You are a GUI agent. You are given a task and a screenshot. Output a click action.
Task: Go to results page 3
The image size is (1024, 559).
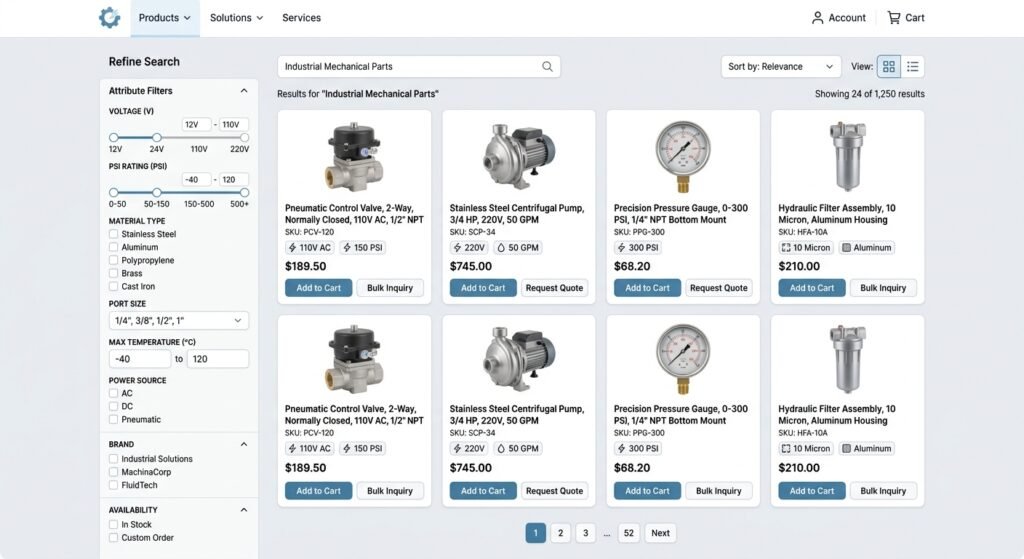coord(585,533)
